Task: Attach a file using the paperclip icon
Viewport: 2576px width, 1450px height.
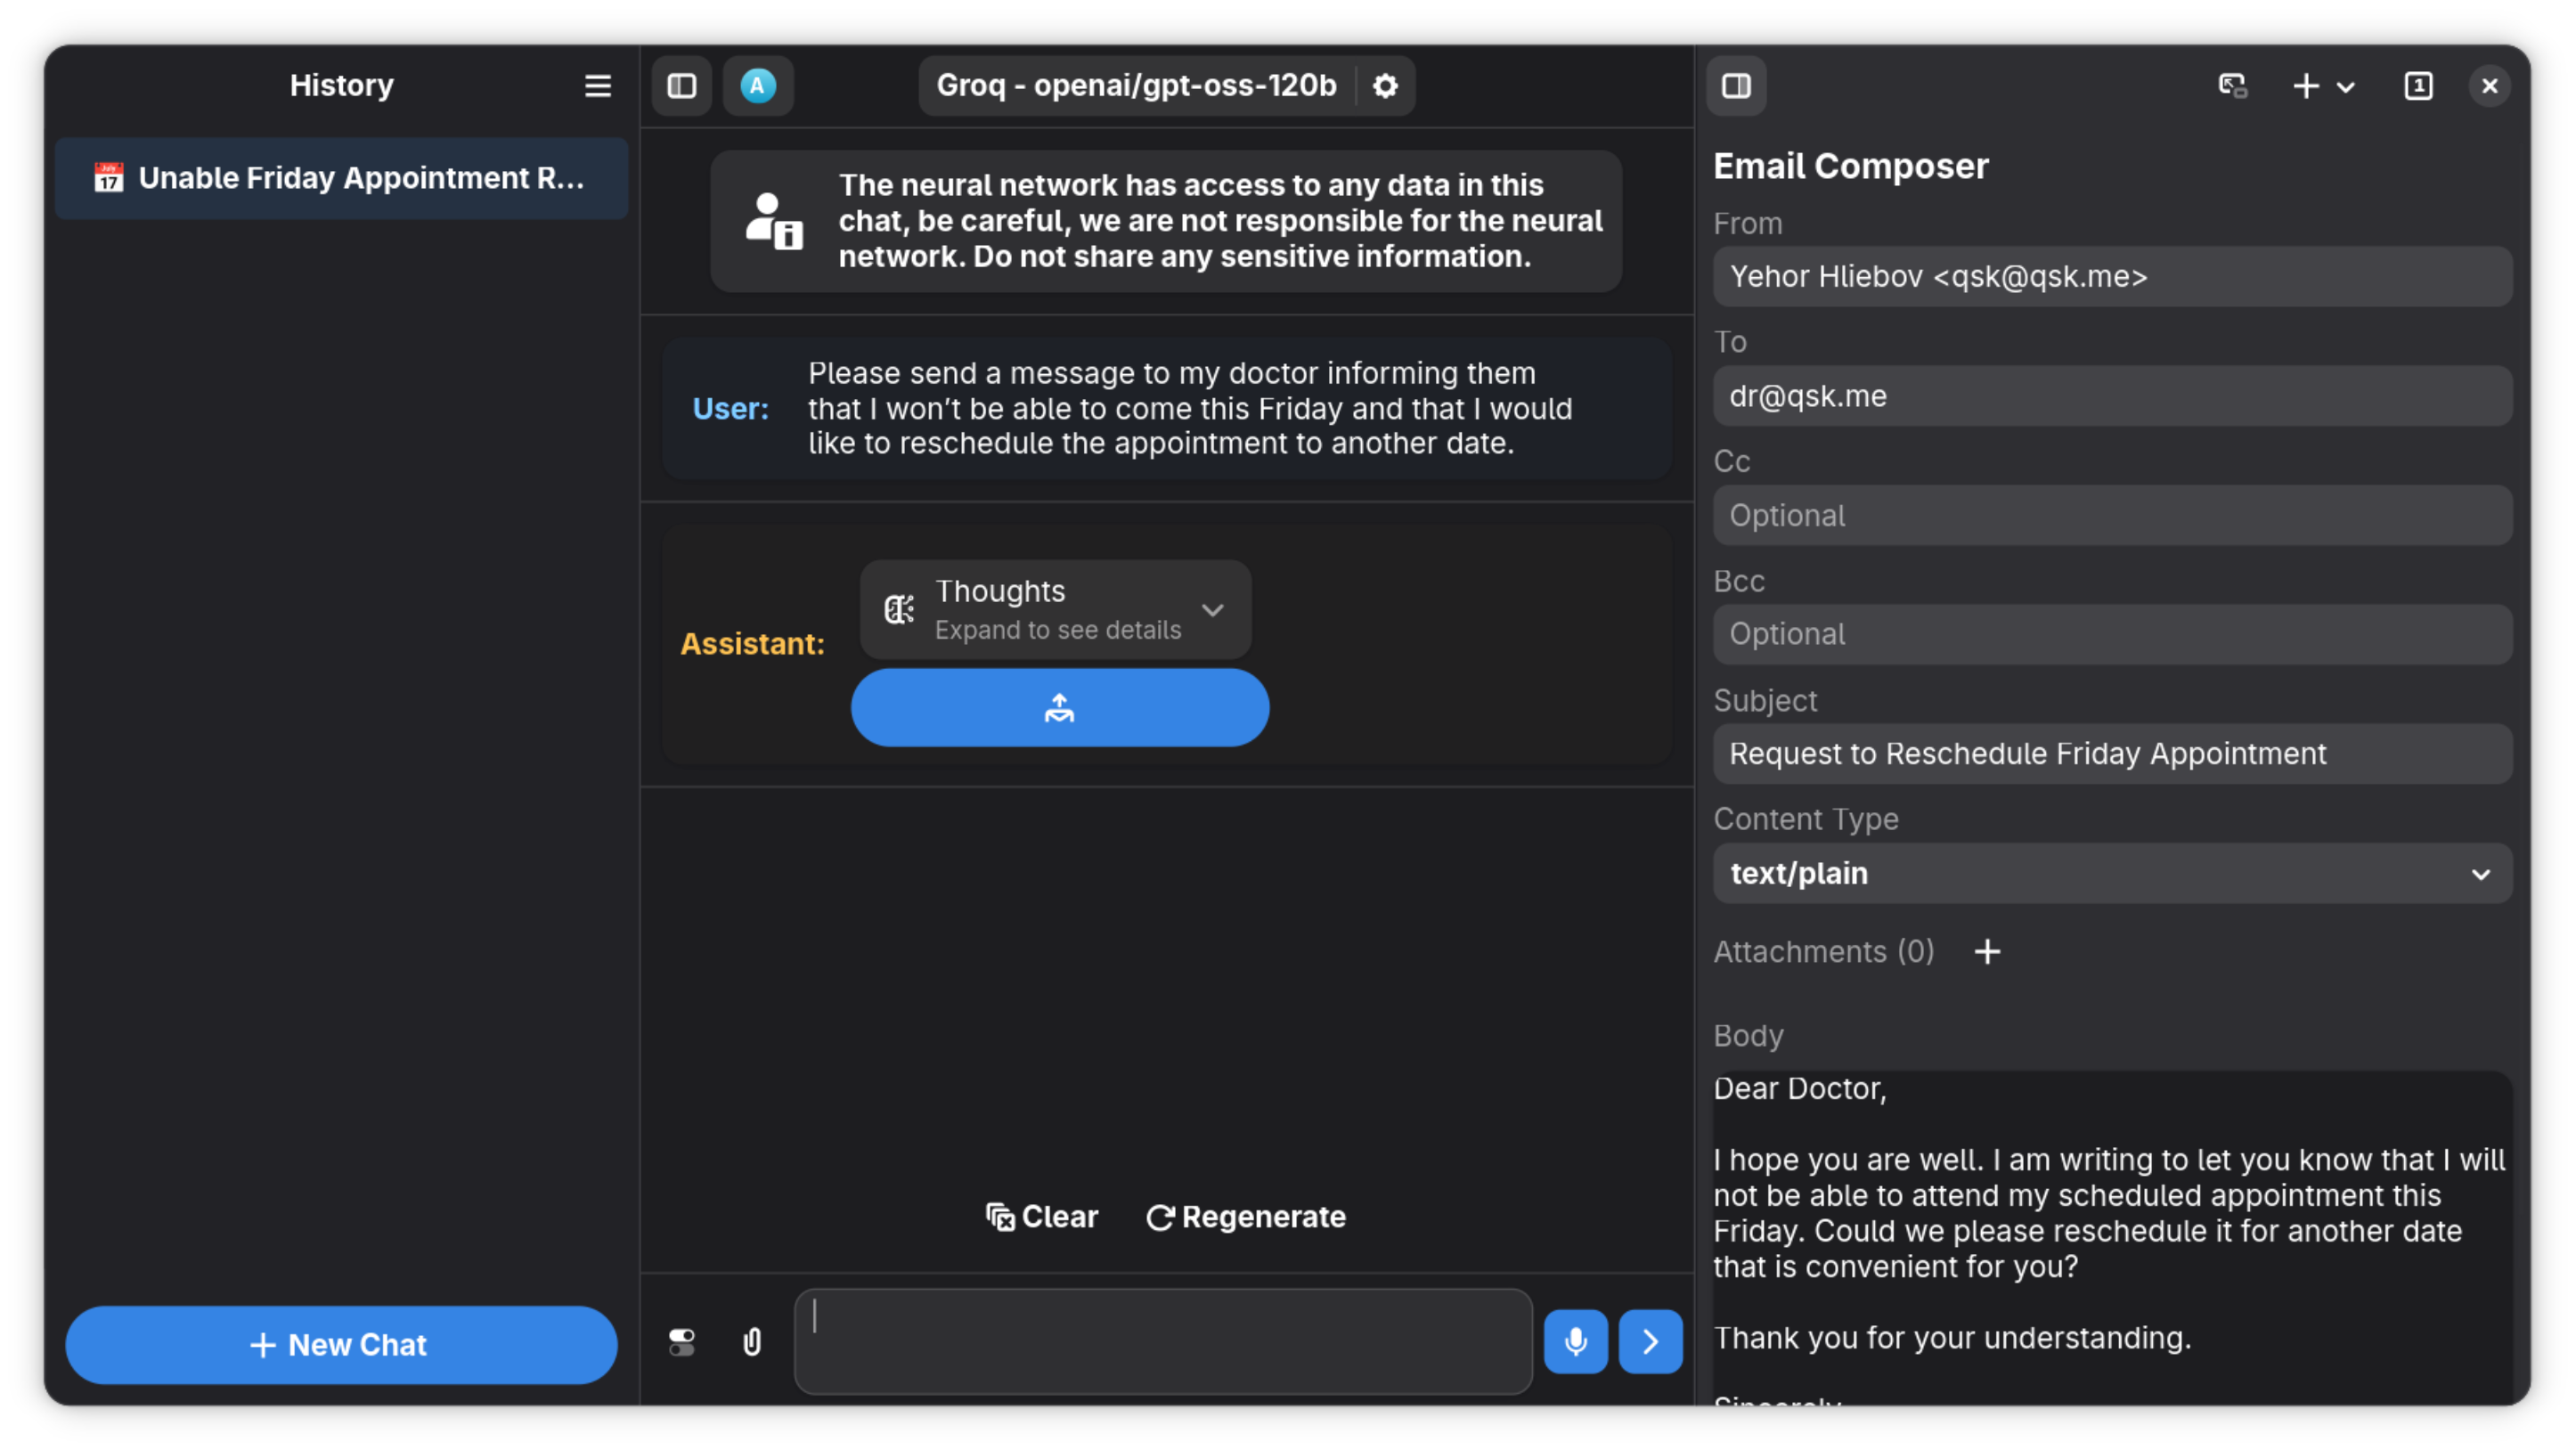Action: pos(752,1342)
